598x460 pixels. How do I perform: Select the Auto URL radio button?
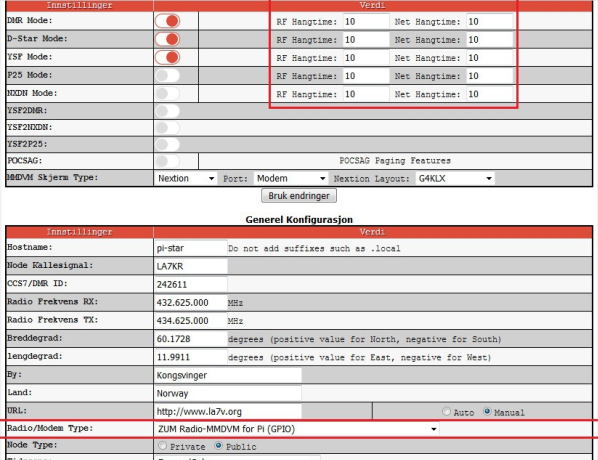446,412
